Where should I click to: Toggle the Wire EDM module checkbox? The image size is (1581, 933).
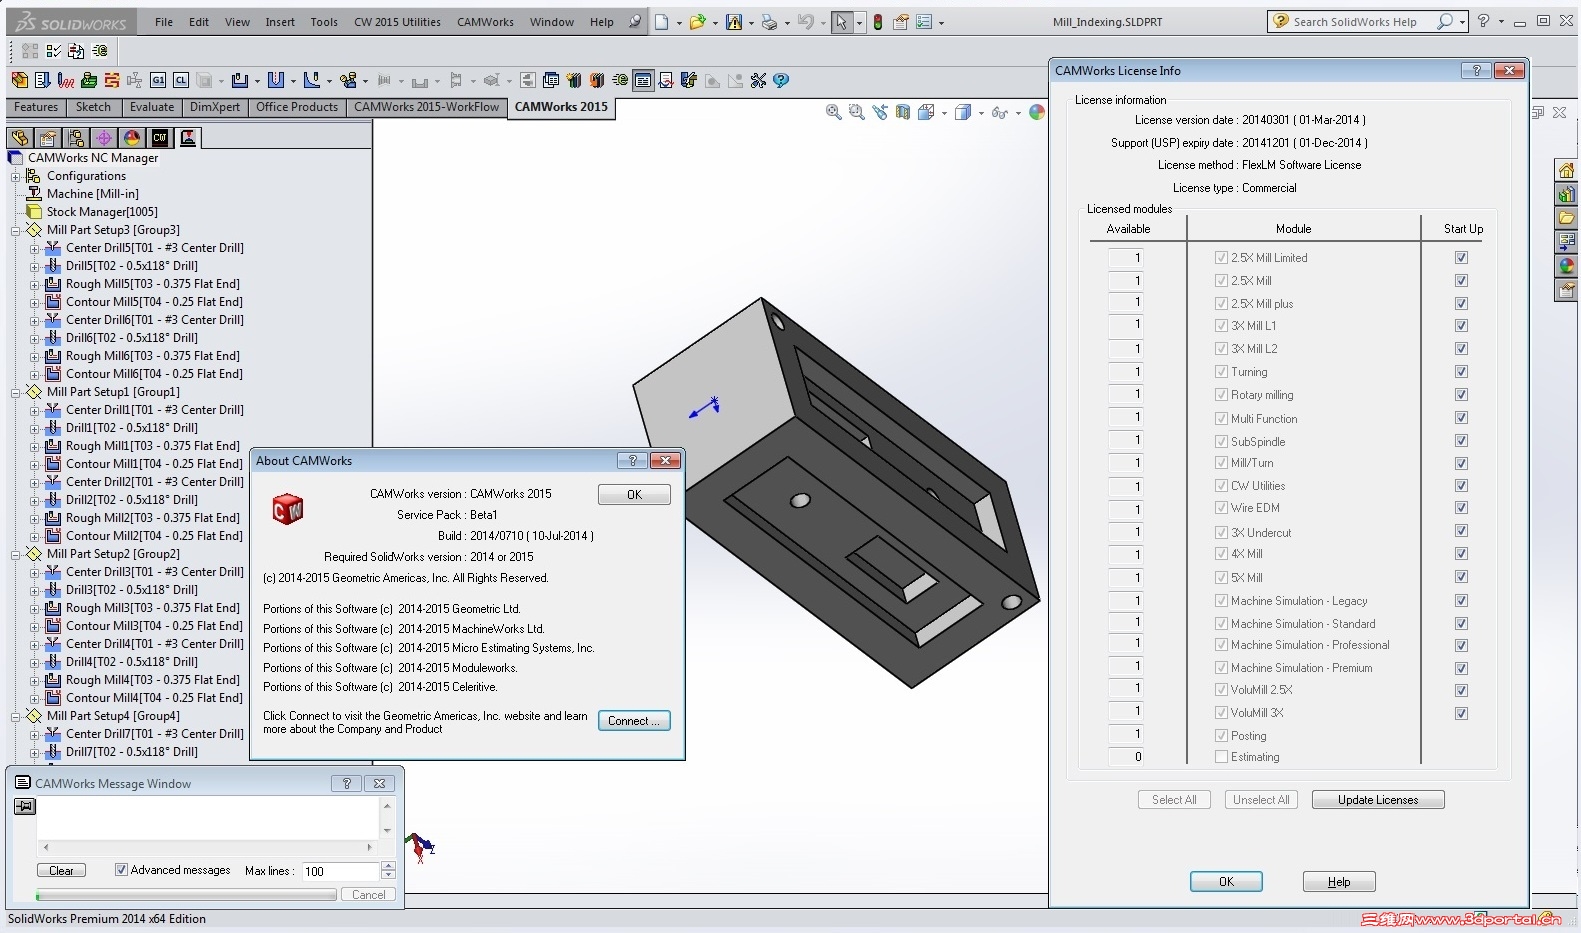pos(1221,508)
